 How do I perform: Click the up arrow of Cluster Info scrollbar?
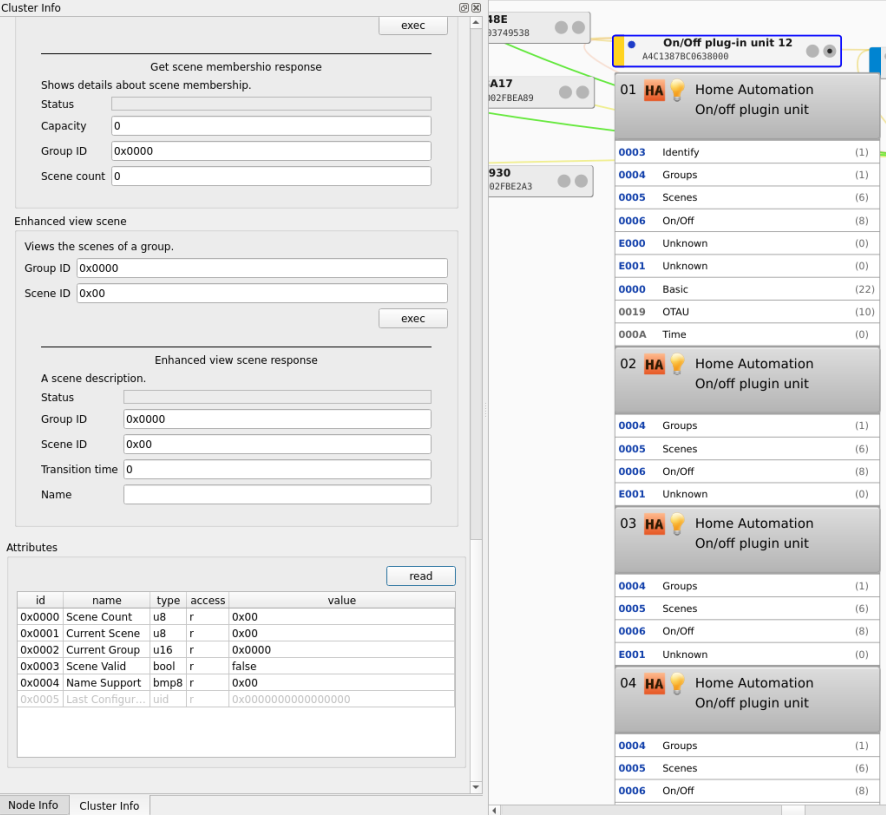(x=476, y=23)
